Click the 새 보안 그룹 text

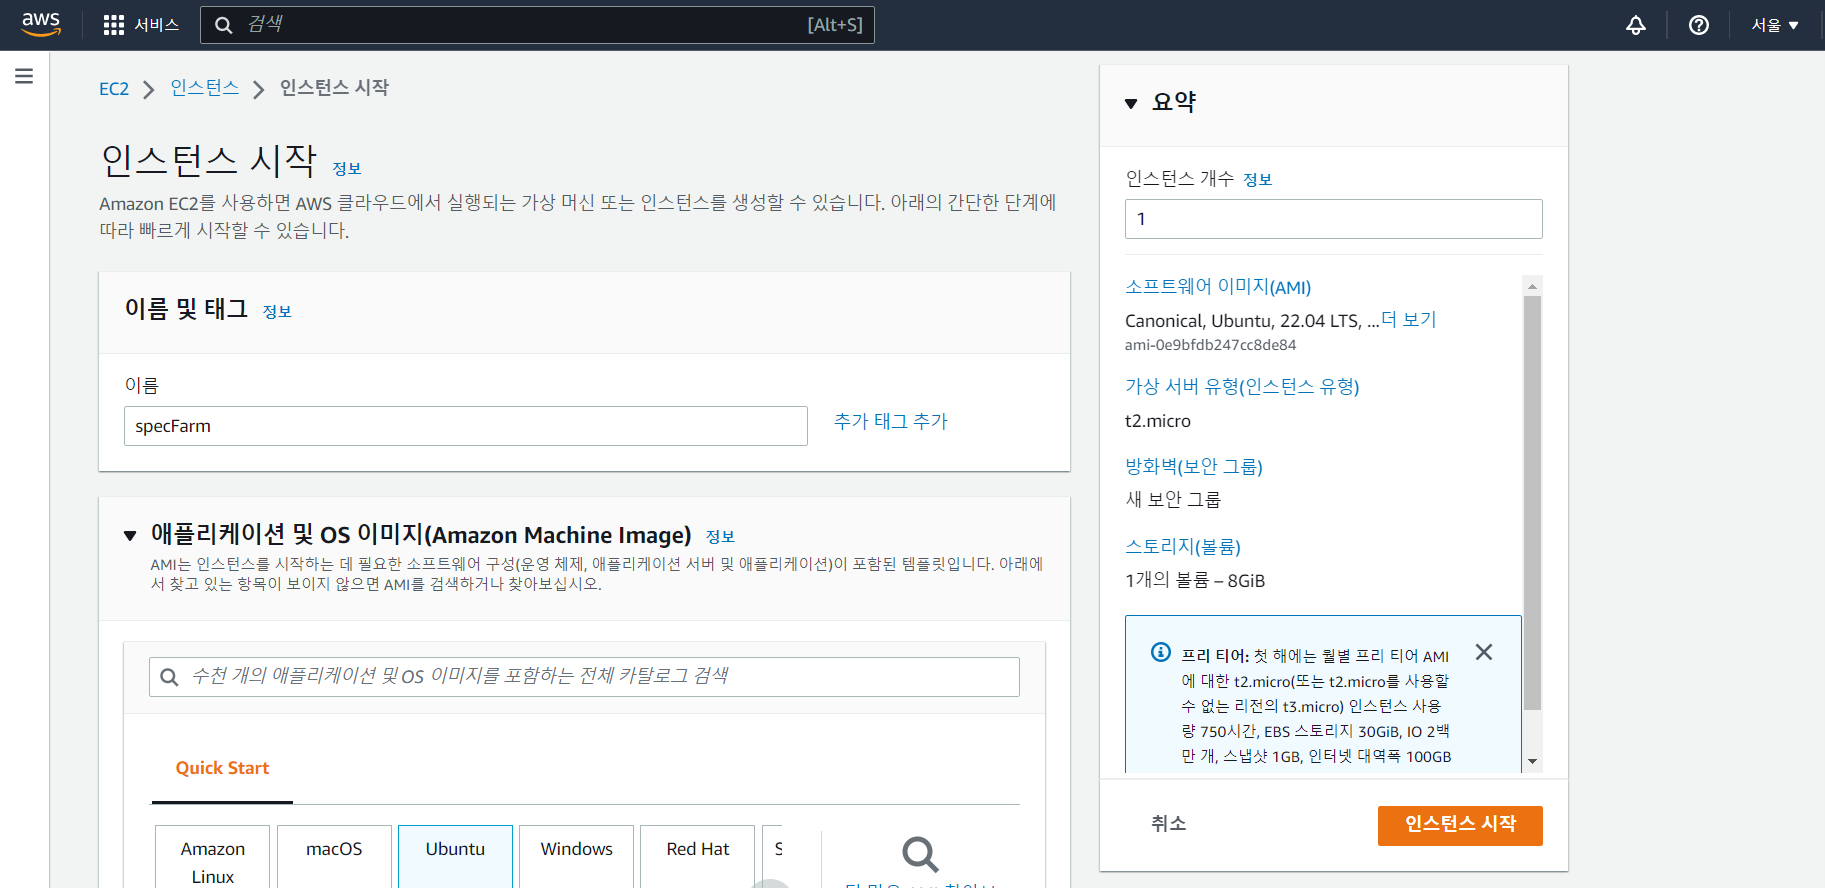pyautogui.click(x=1173, y=500)
